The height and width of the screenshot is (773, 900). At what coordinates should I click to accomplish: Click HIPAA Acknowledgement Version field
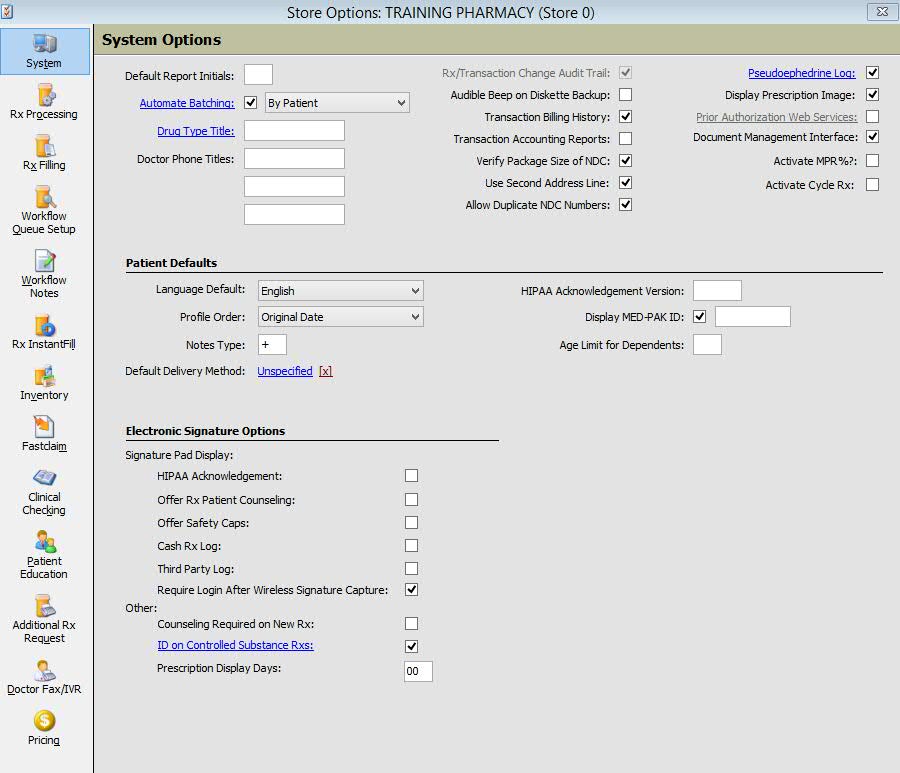(717, 290)
